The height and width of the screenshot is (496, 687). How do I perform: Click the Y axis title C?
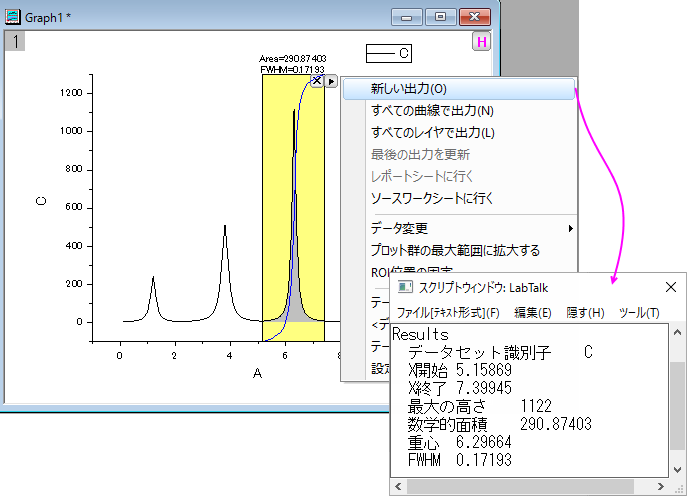(x=41, y=201)
